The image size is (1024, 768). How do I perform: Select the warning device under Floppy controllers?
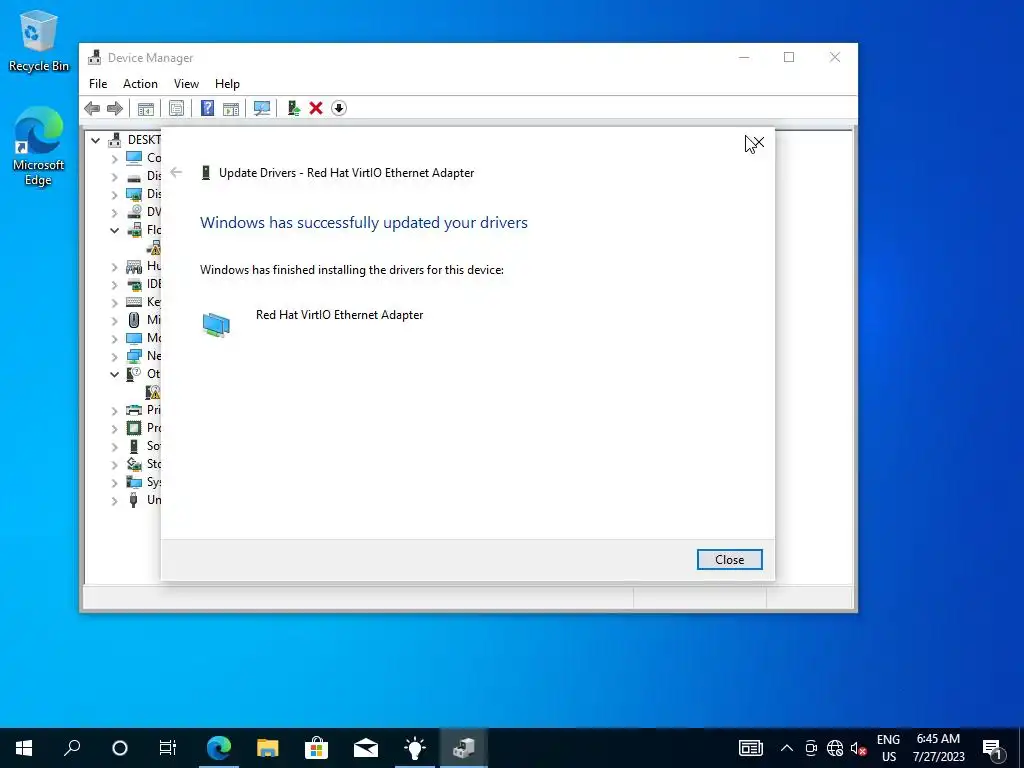[x=153, y=248]
